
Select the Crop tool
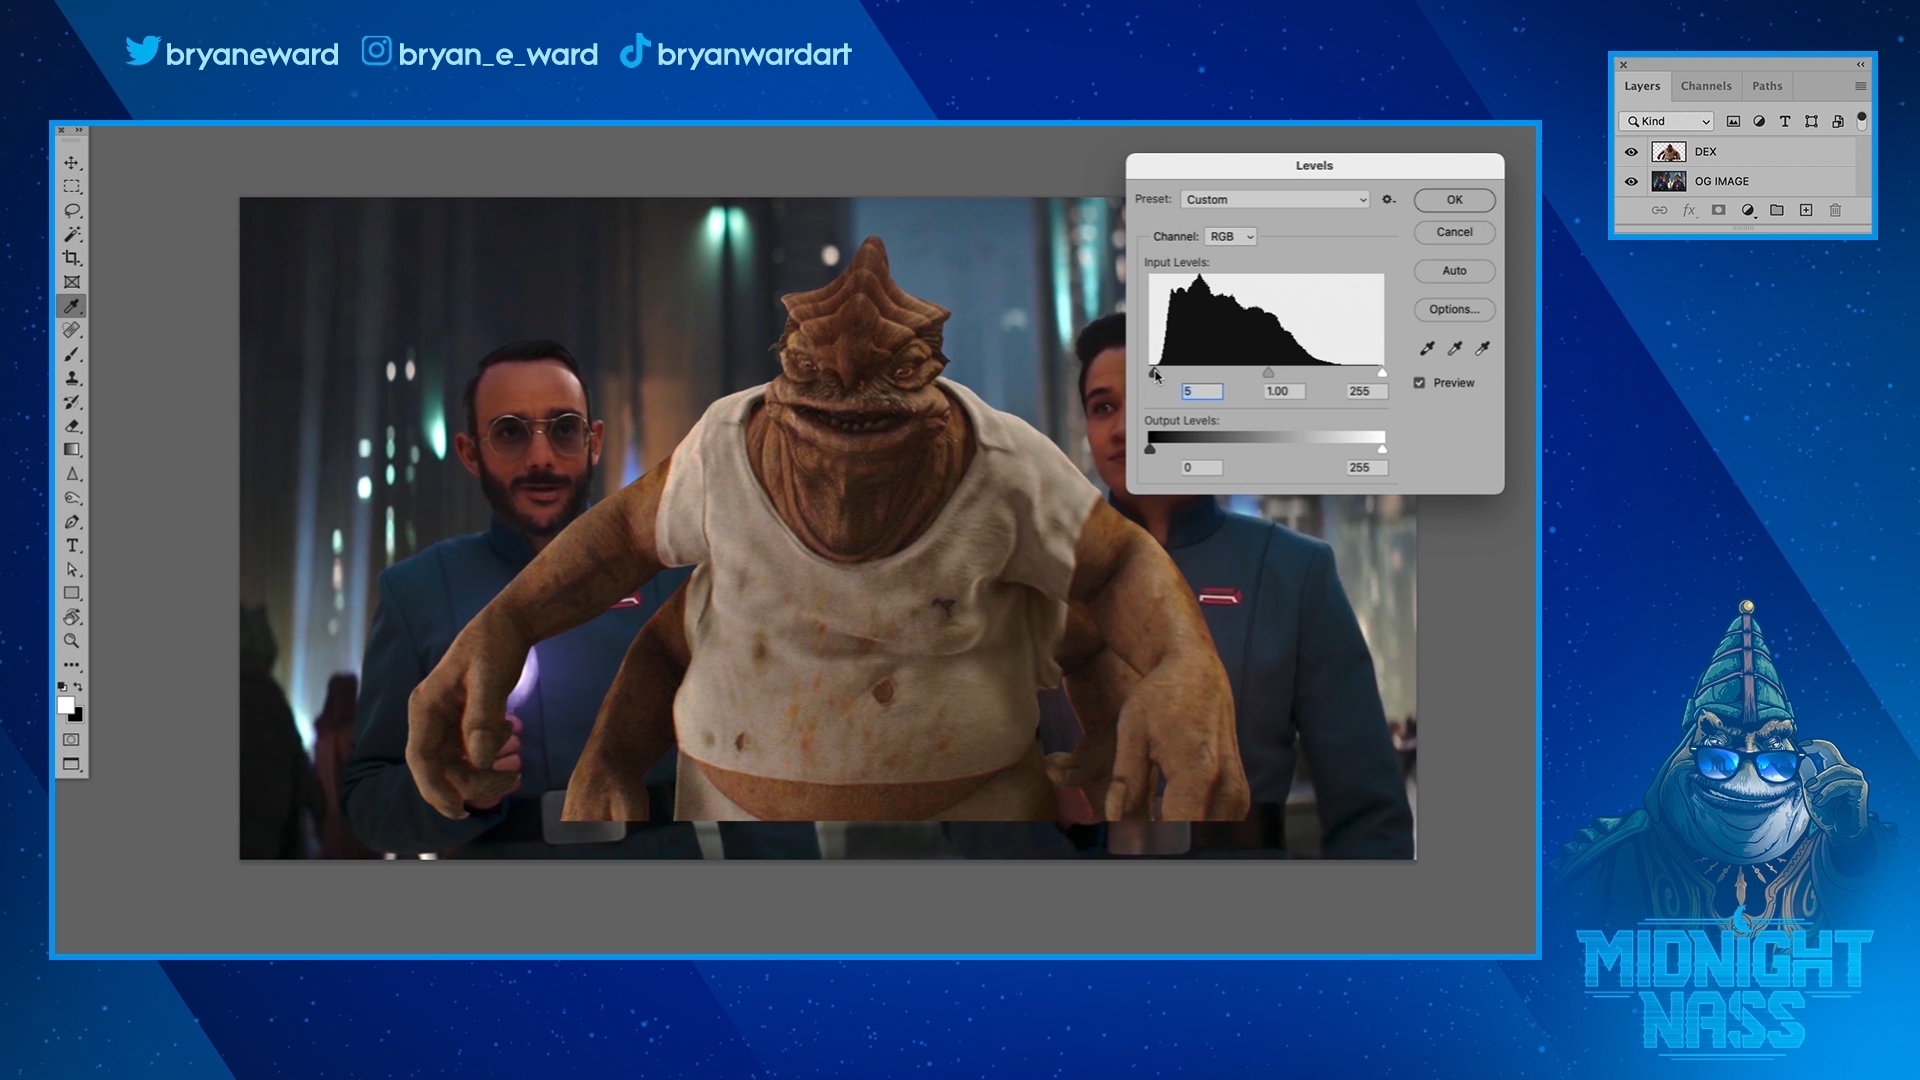(72, 258)
